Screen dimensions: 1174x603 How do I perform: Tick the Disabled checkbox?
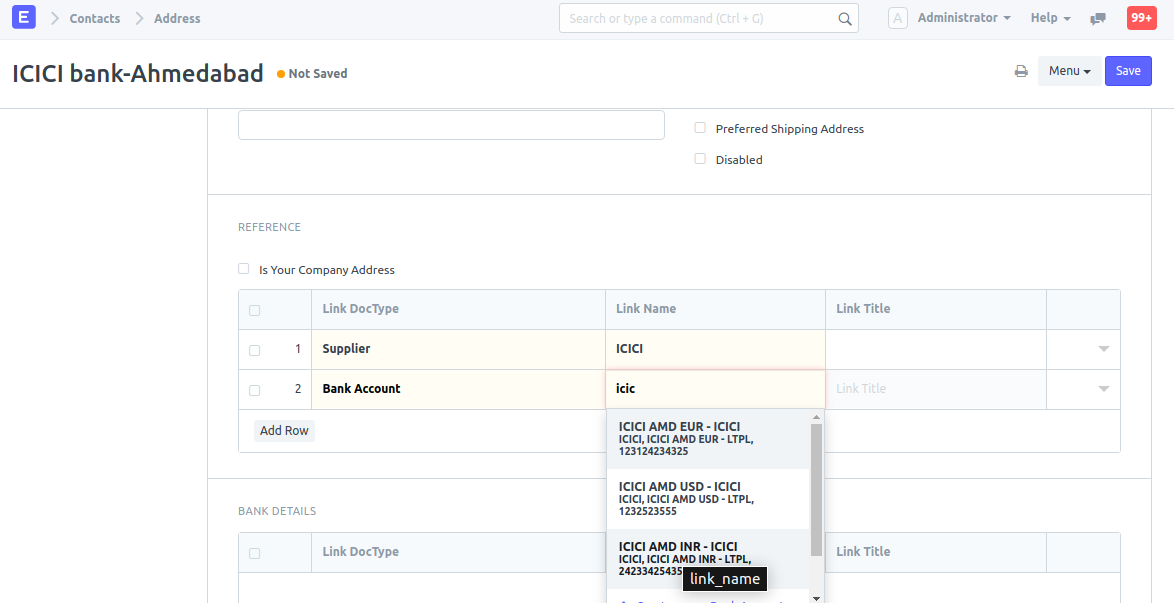coord(700,159)
